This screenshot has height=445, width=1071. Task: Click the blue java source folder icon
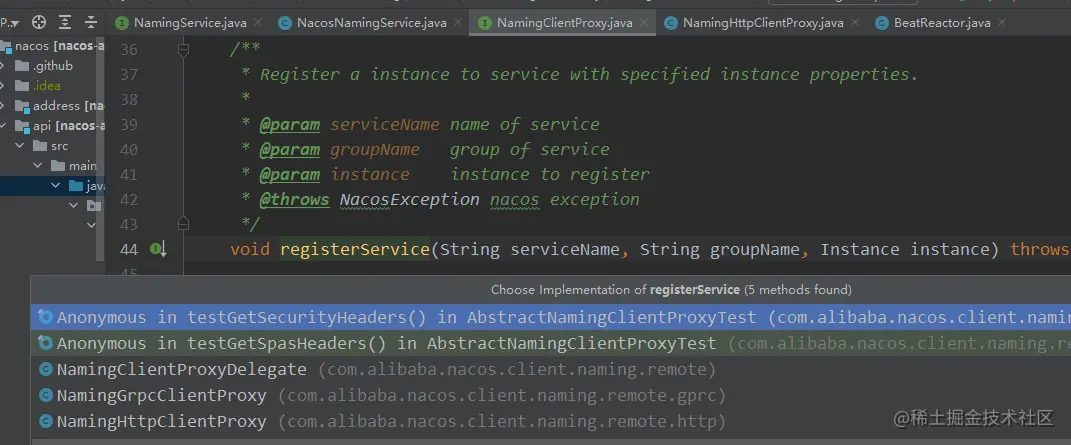(x=76, y=186)
